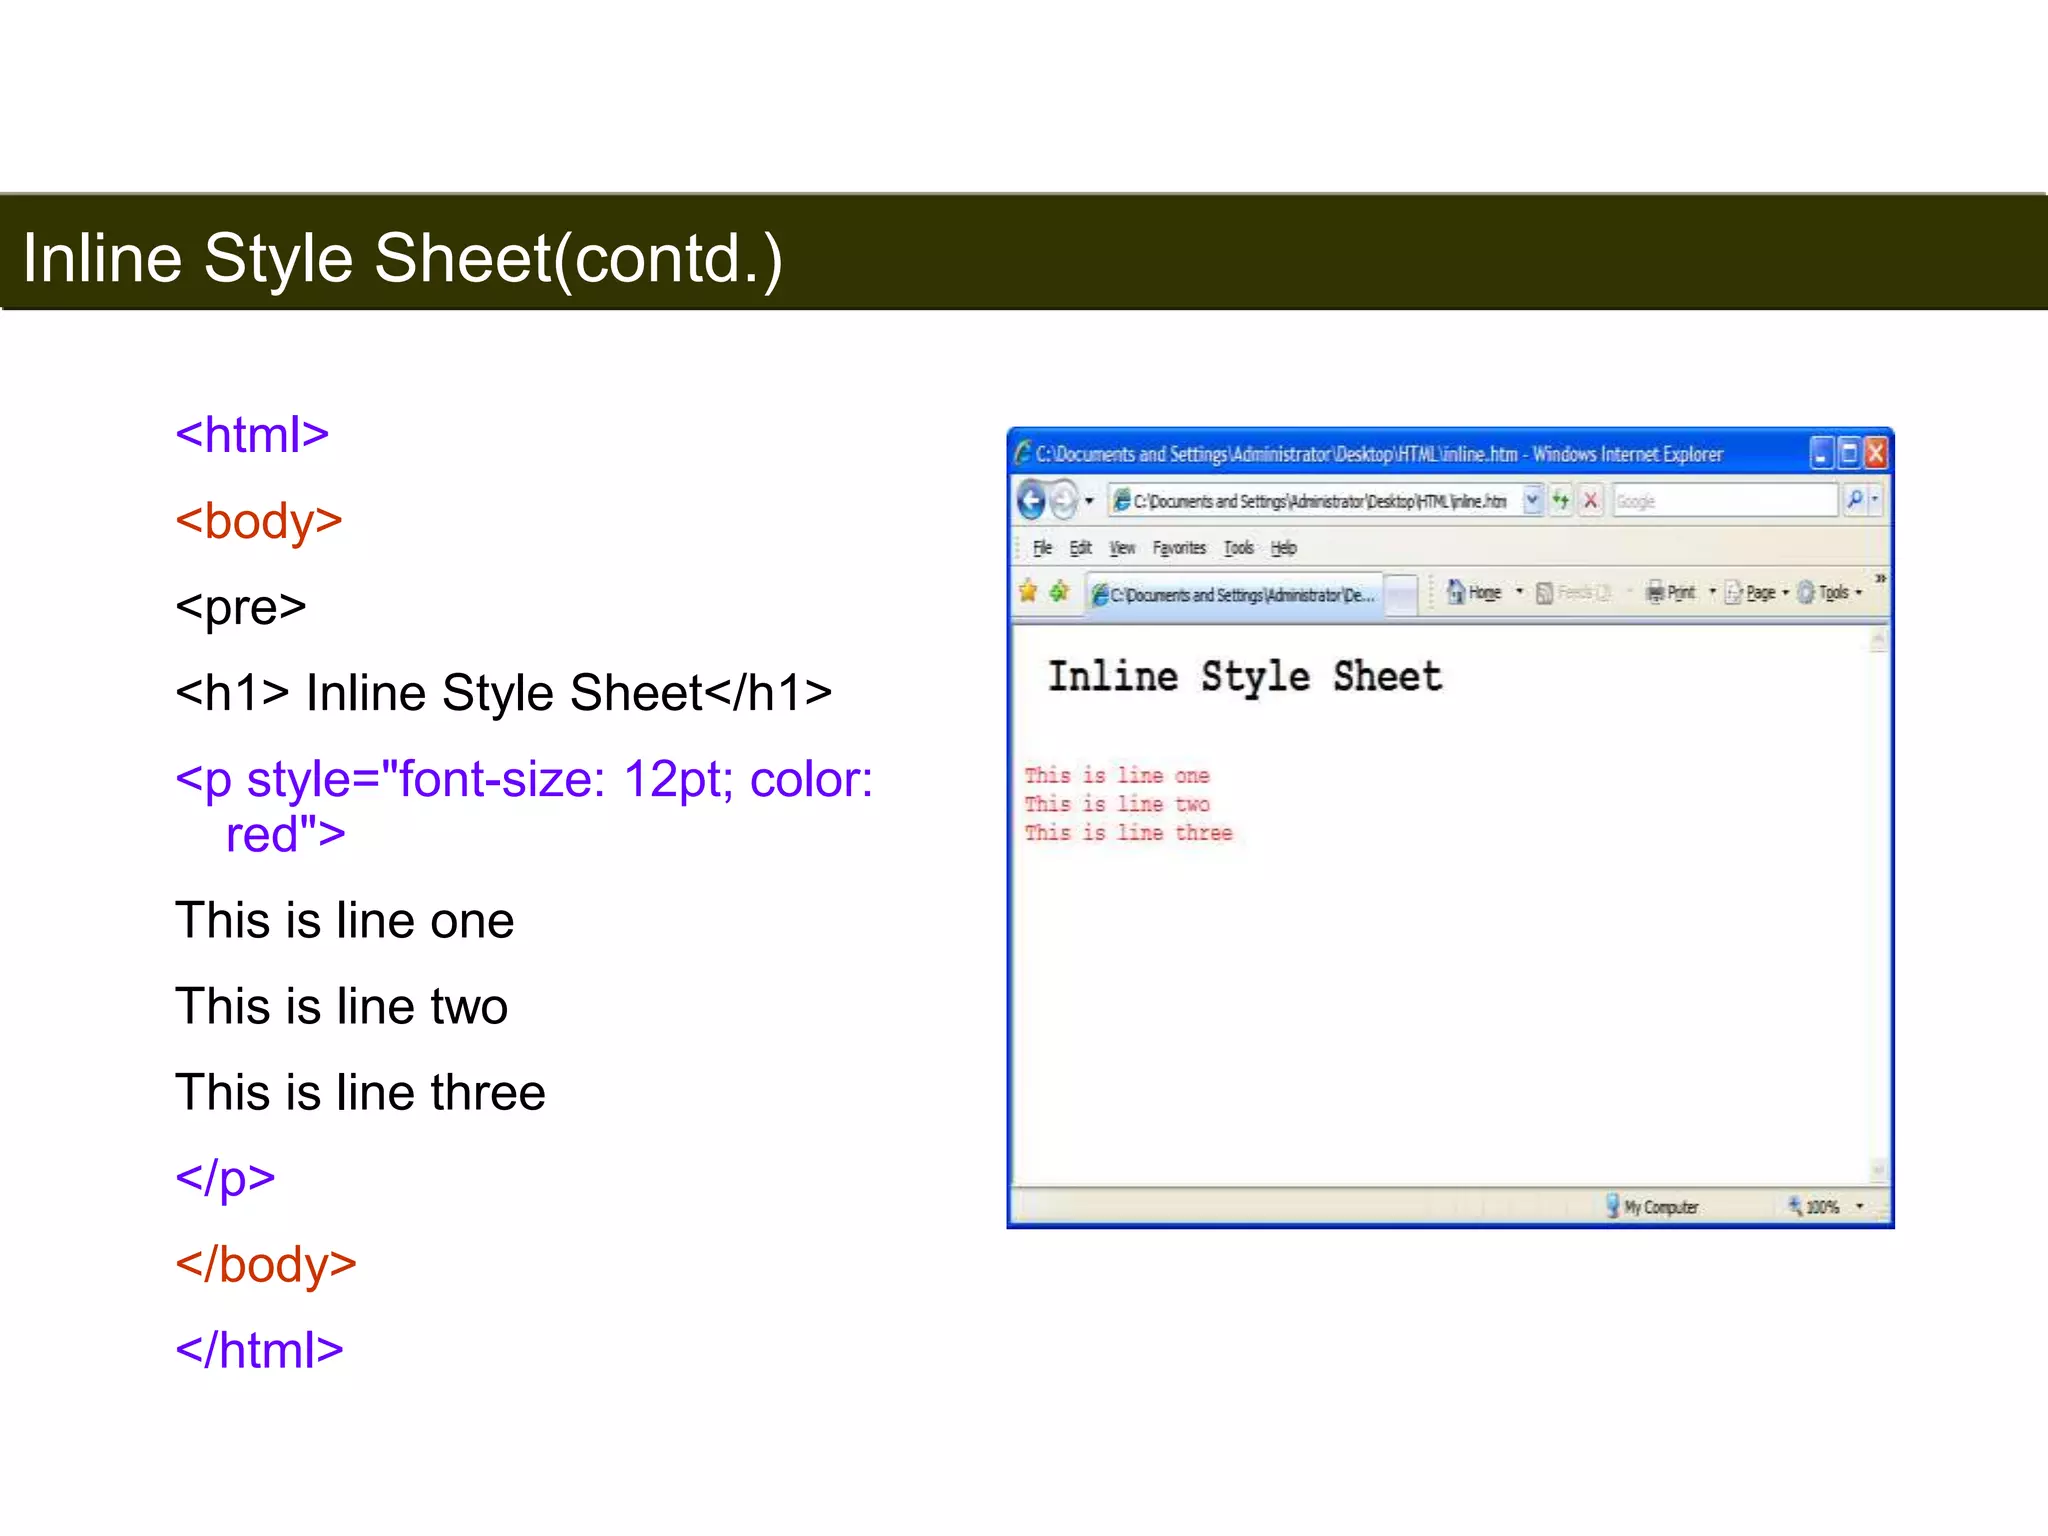Expand the zoom level dropdown arrow
The width and height of the screenshot is (2048, 1536).
click(x=1860, y=1206)
